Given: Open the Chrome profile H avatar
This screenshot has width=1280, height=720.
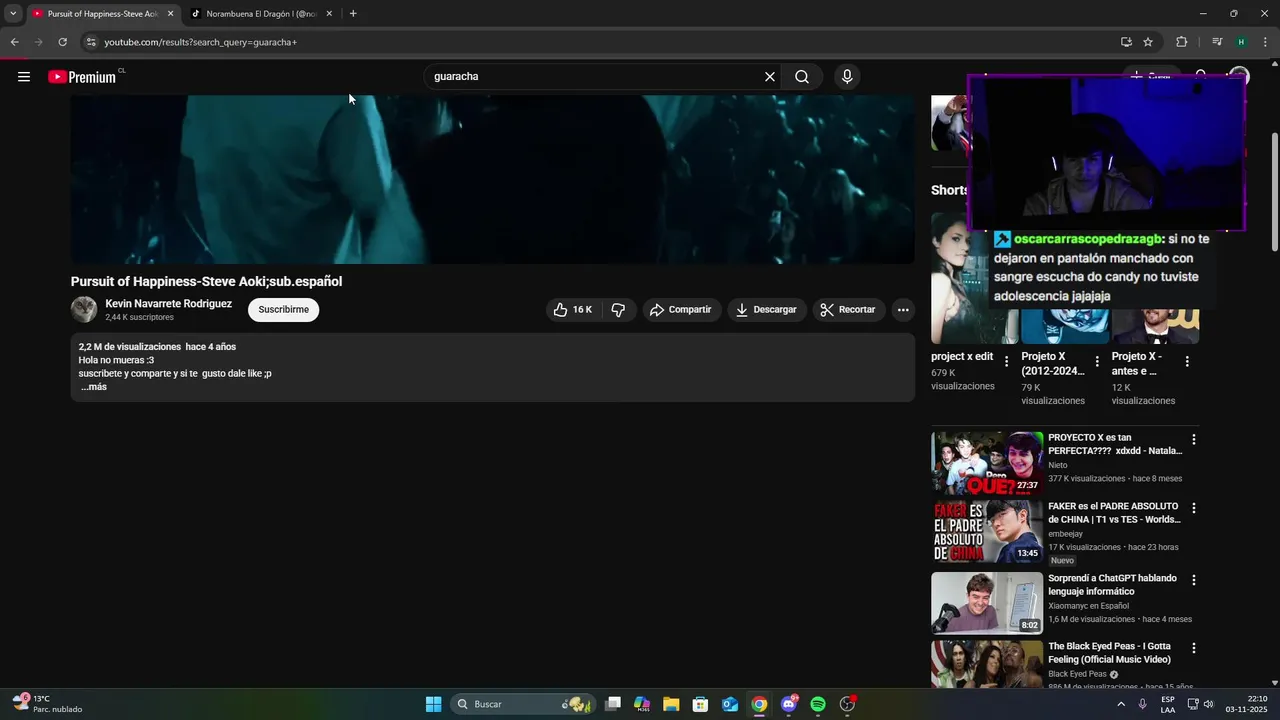Looking at the screenshot, I should (1241, 42).
